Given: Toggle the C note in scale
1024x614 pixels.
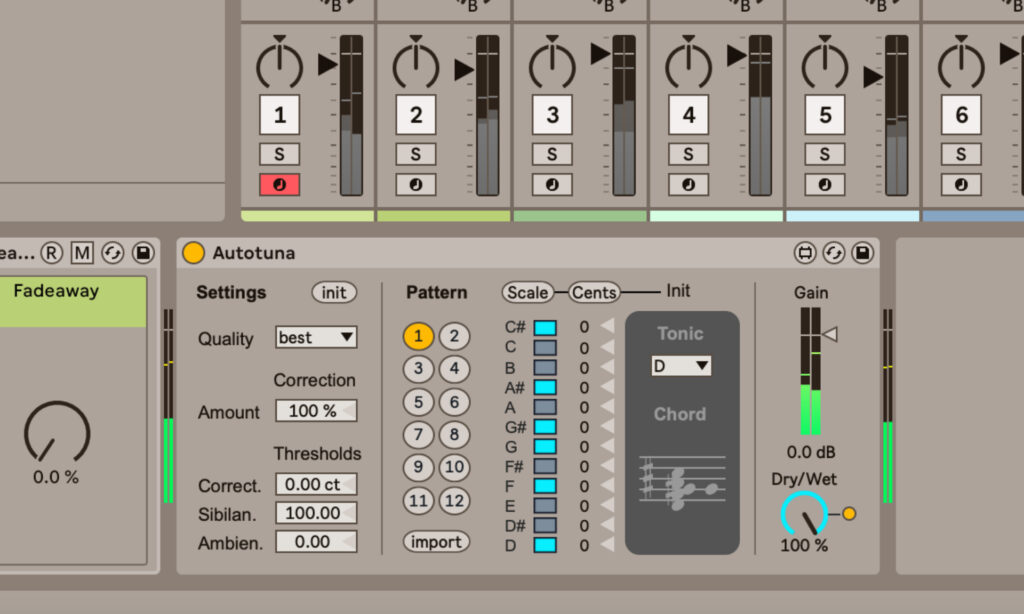Looking at the screenshot, I should 545,347.
